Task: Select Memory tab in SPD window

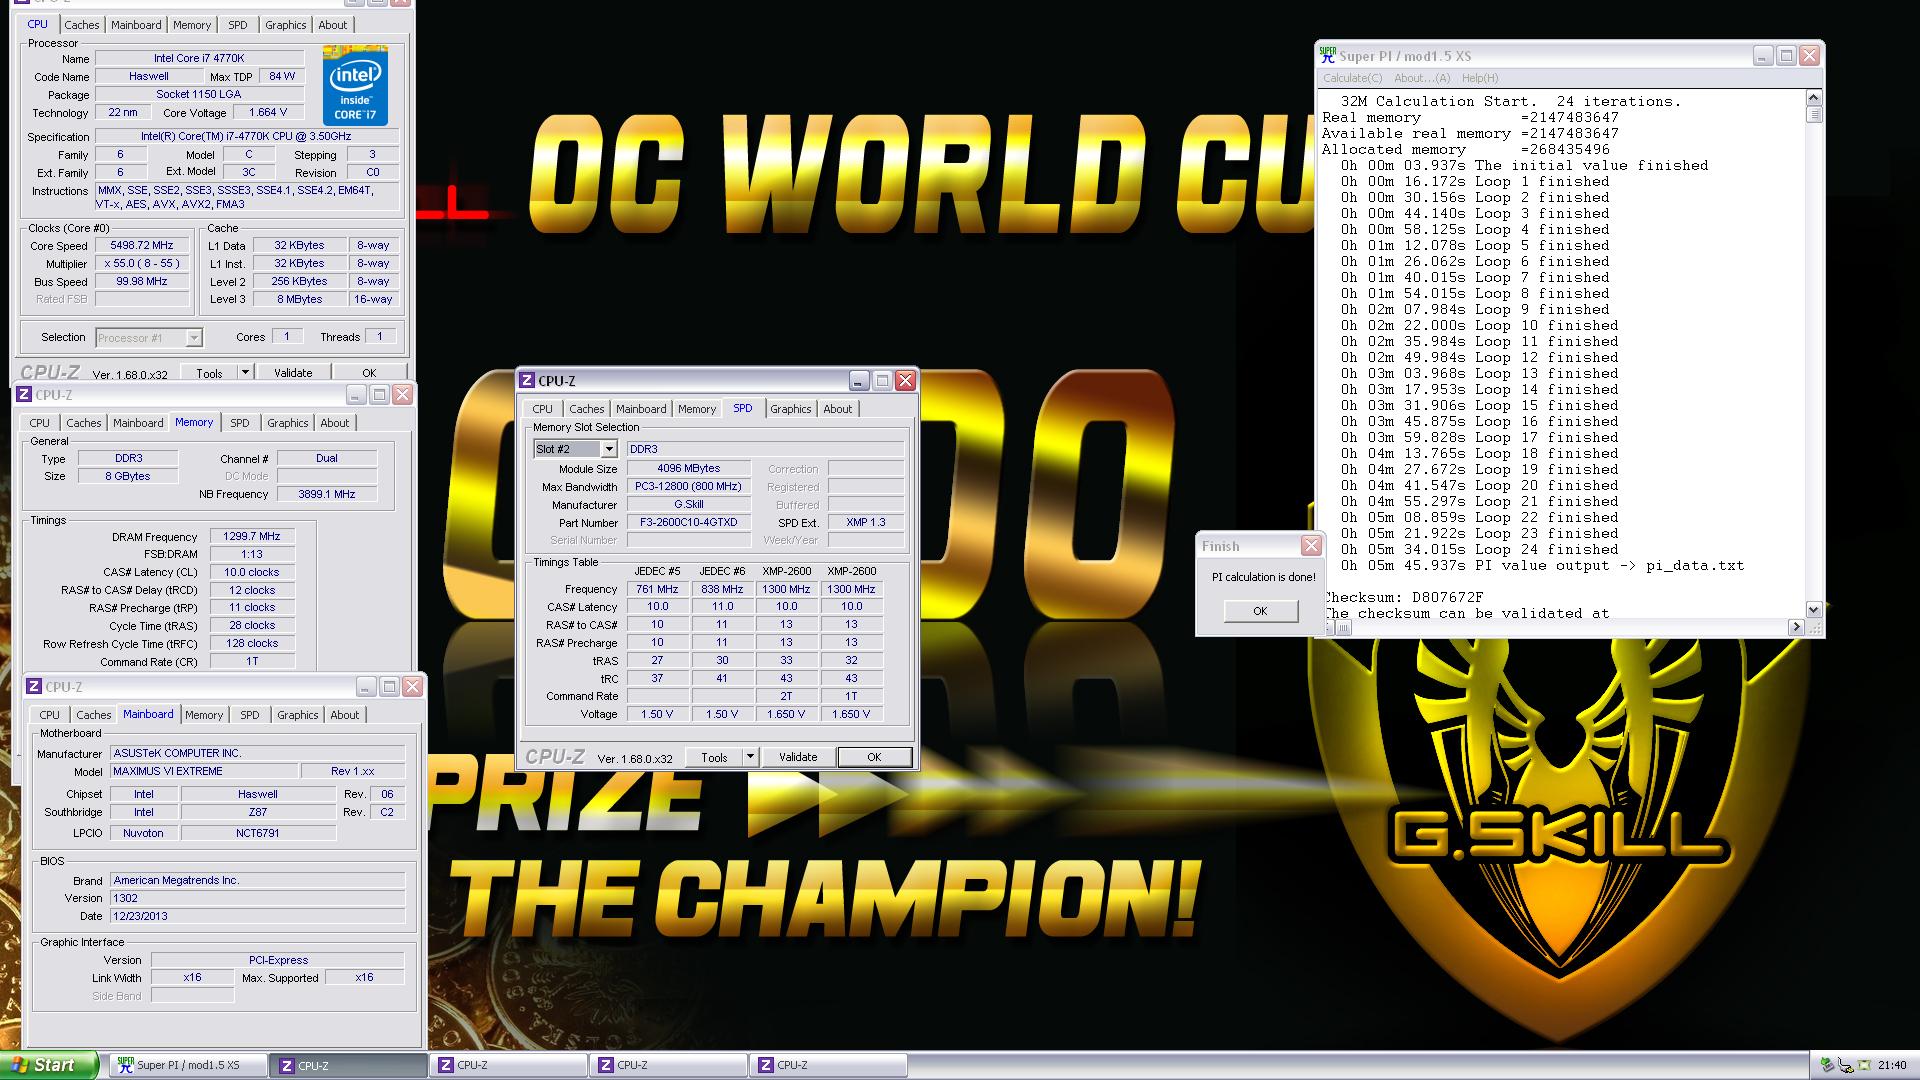Action: 697,409
